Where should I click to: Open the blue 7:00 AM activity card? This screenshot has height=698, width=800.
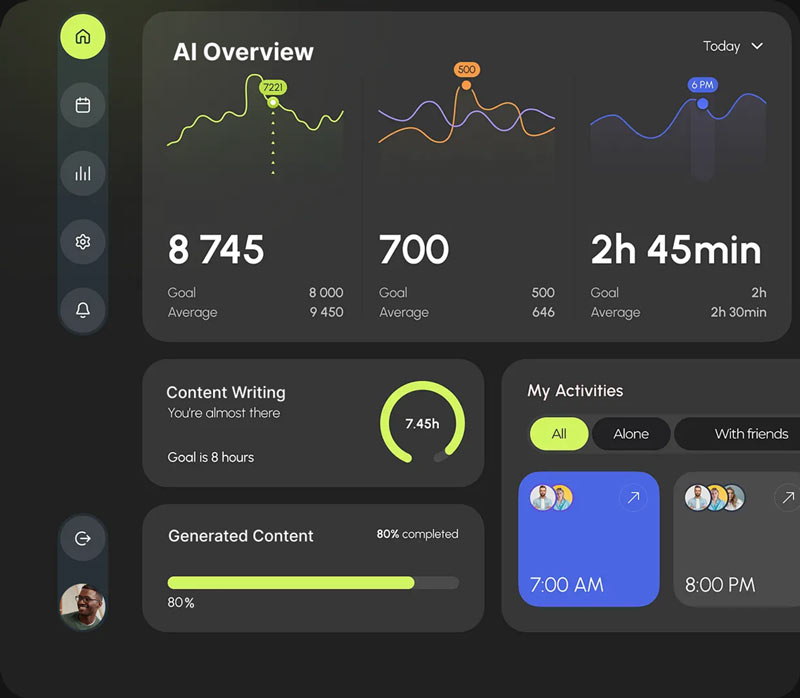click(x=588, y=550)
